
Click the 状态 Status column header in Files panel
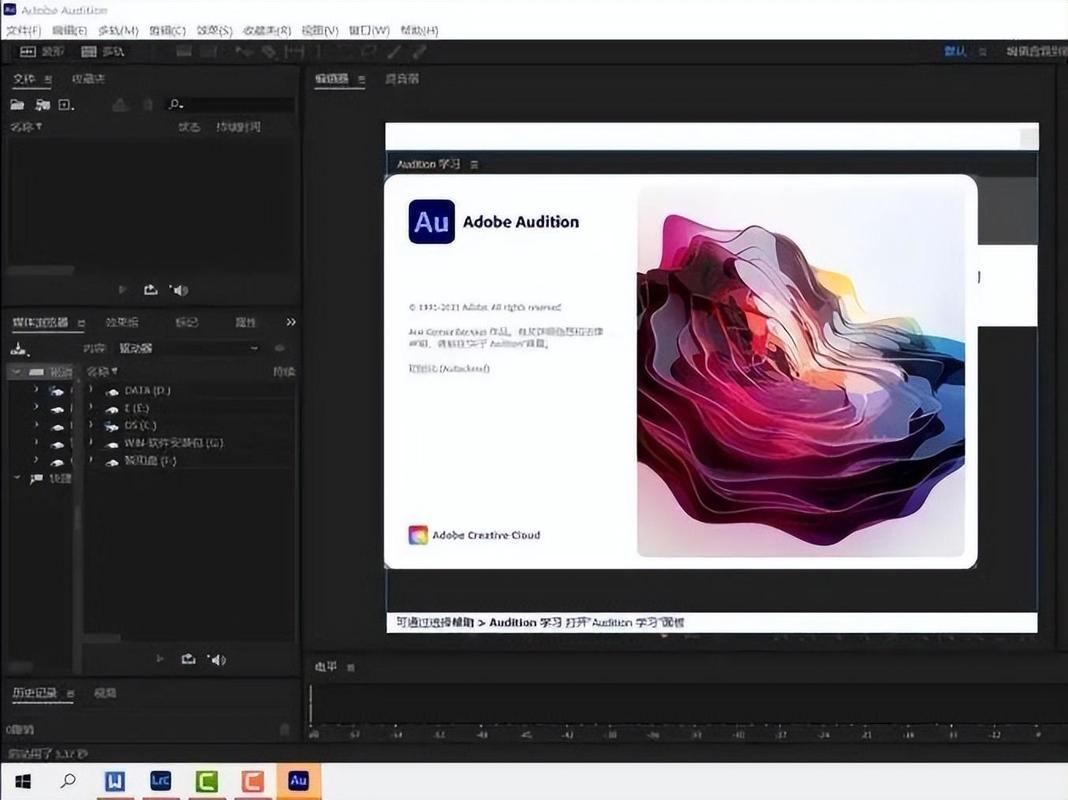(189, 127)
